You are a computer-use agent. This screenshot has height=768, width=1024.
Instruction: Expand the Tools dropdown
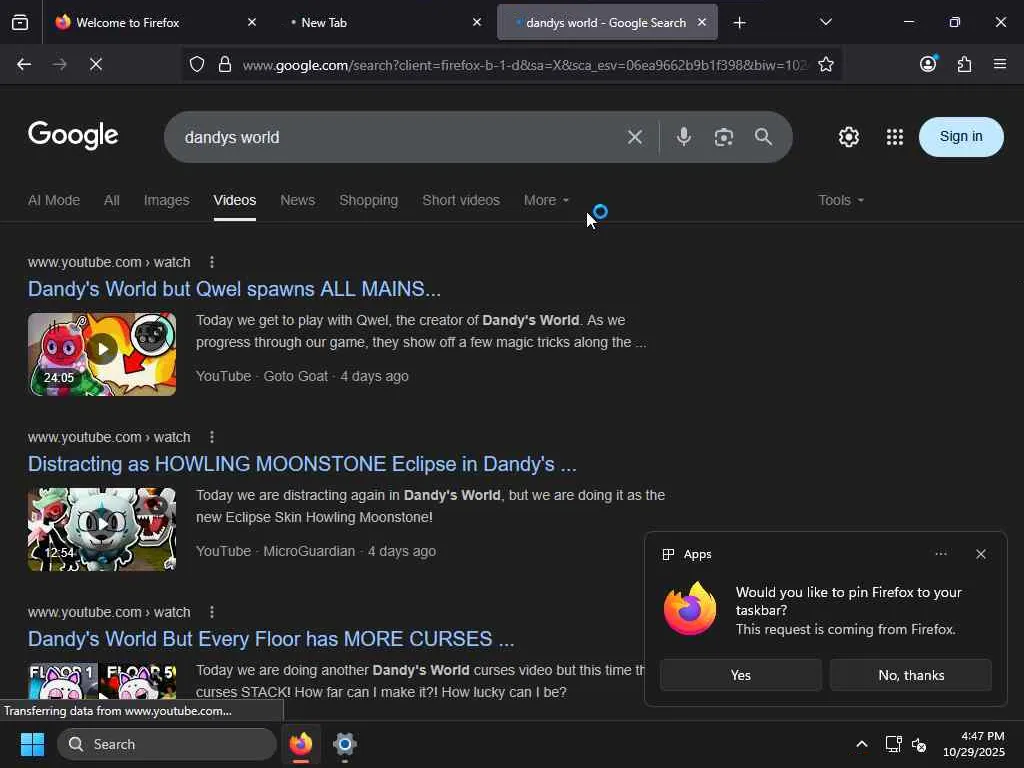(x=841, y=200)
